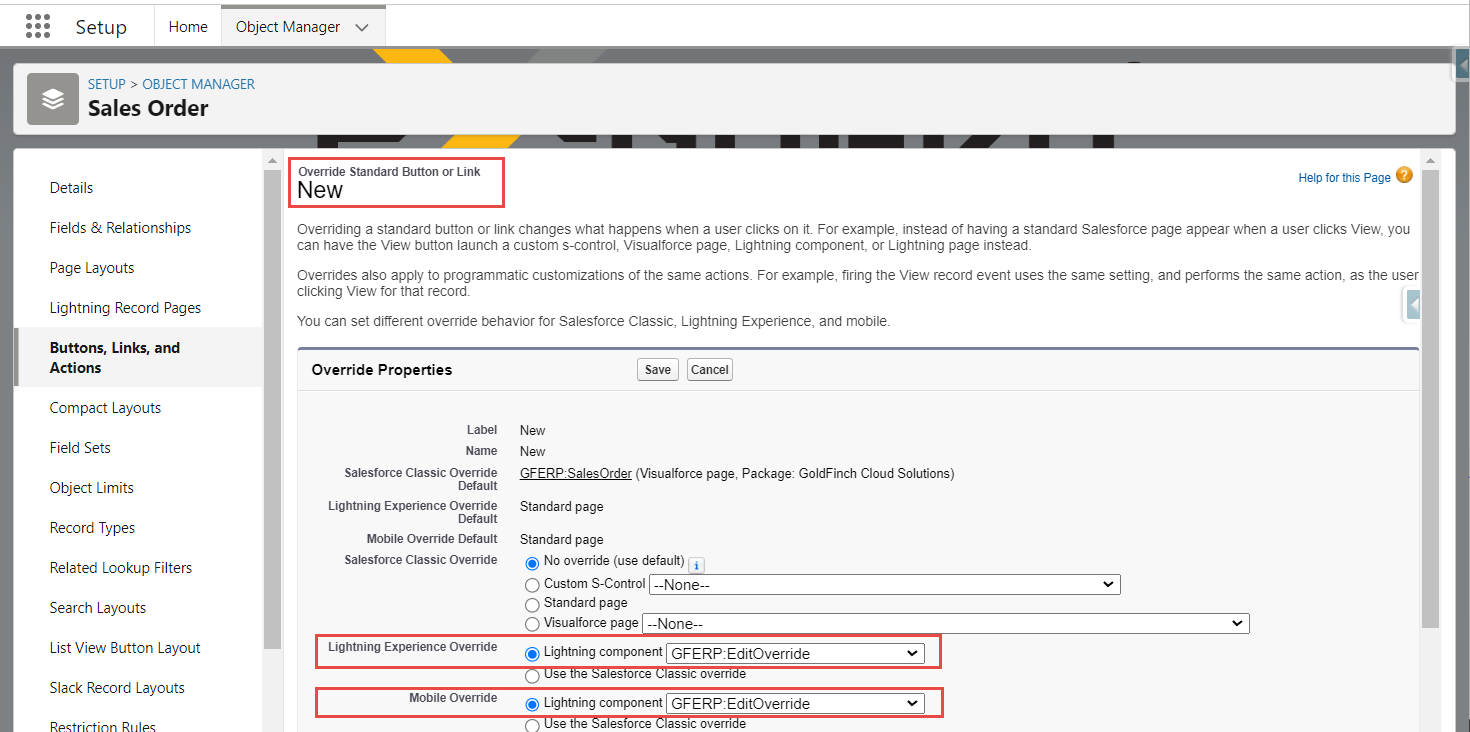This screenshot has height=732, width=1470.
Task: Open Compact Layouts sidebar item
Action: (x=105, y=408)
